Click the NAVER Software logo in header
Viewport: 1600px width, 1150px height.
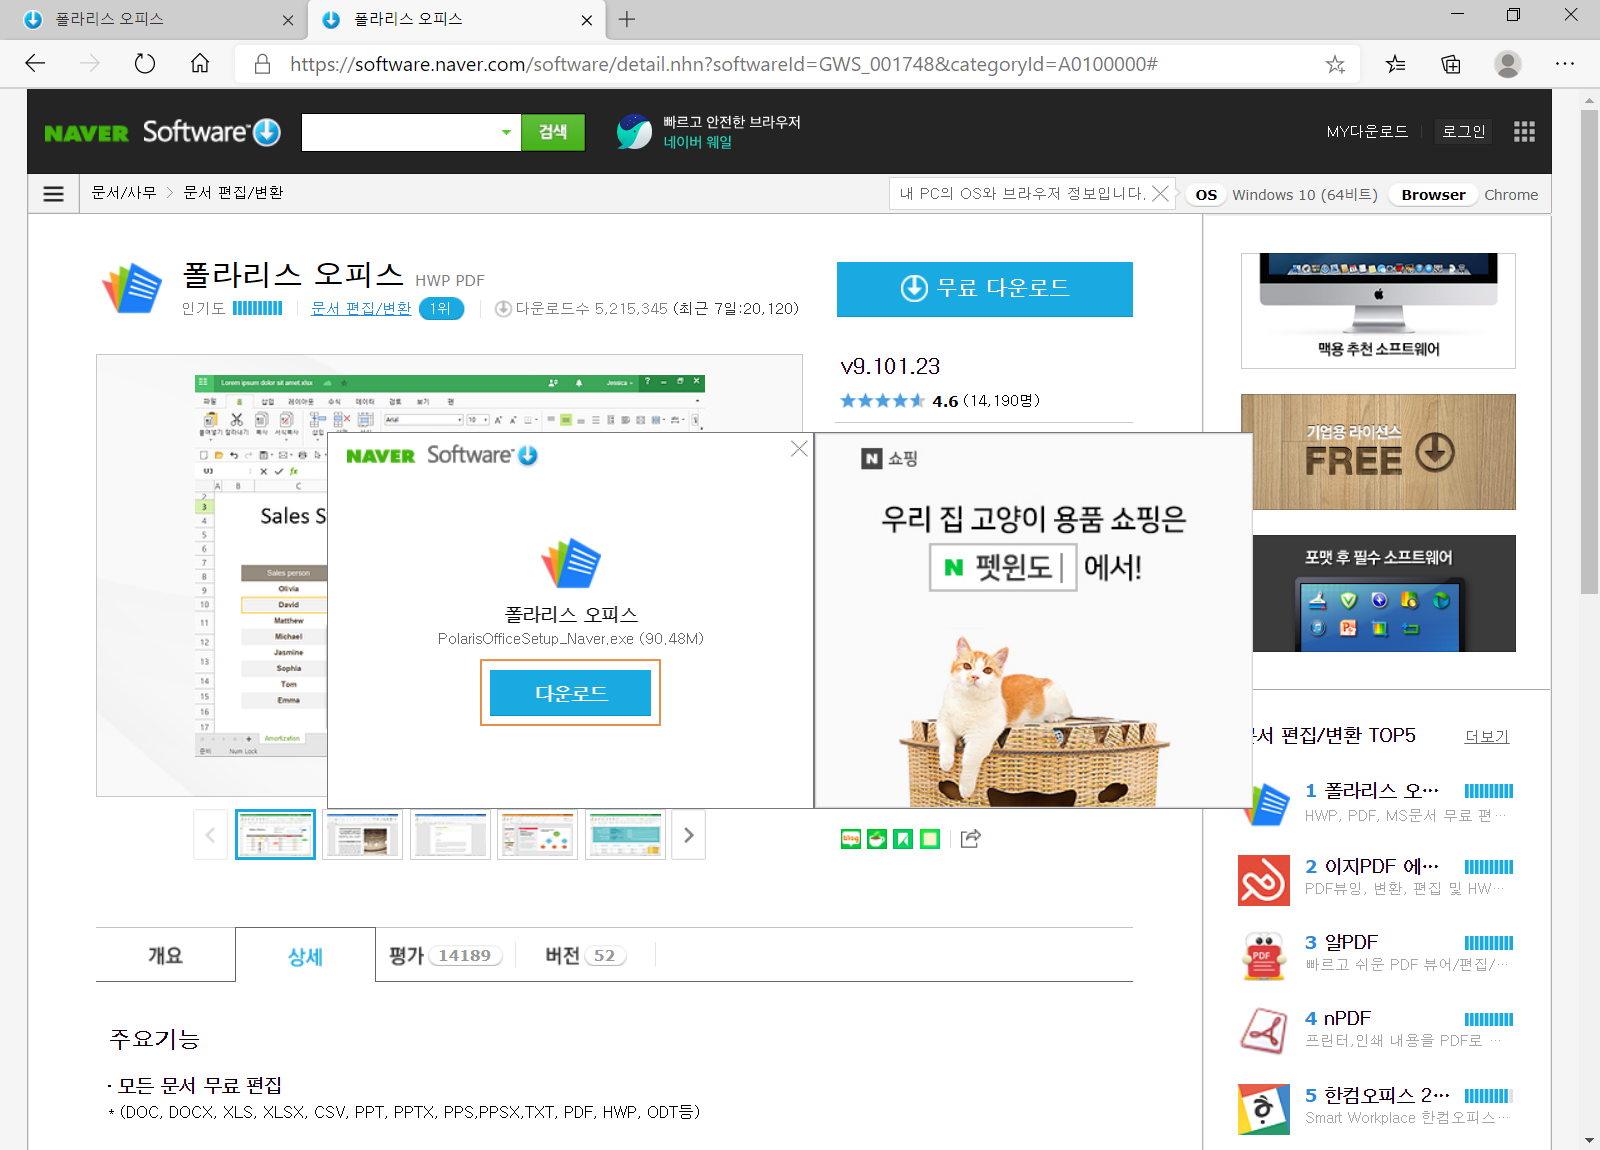pos(163,132)
